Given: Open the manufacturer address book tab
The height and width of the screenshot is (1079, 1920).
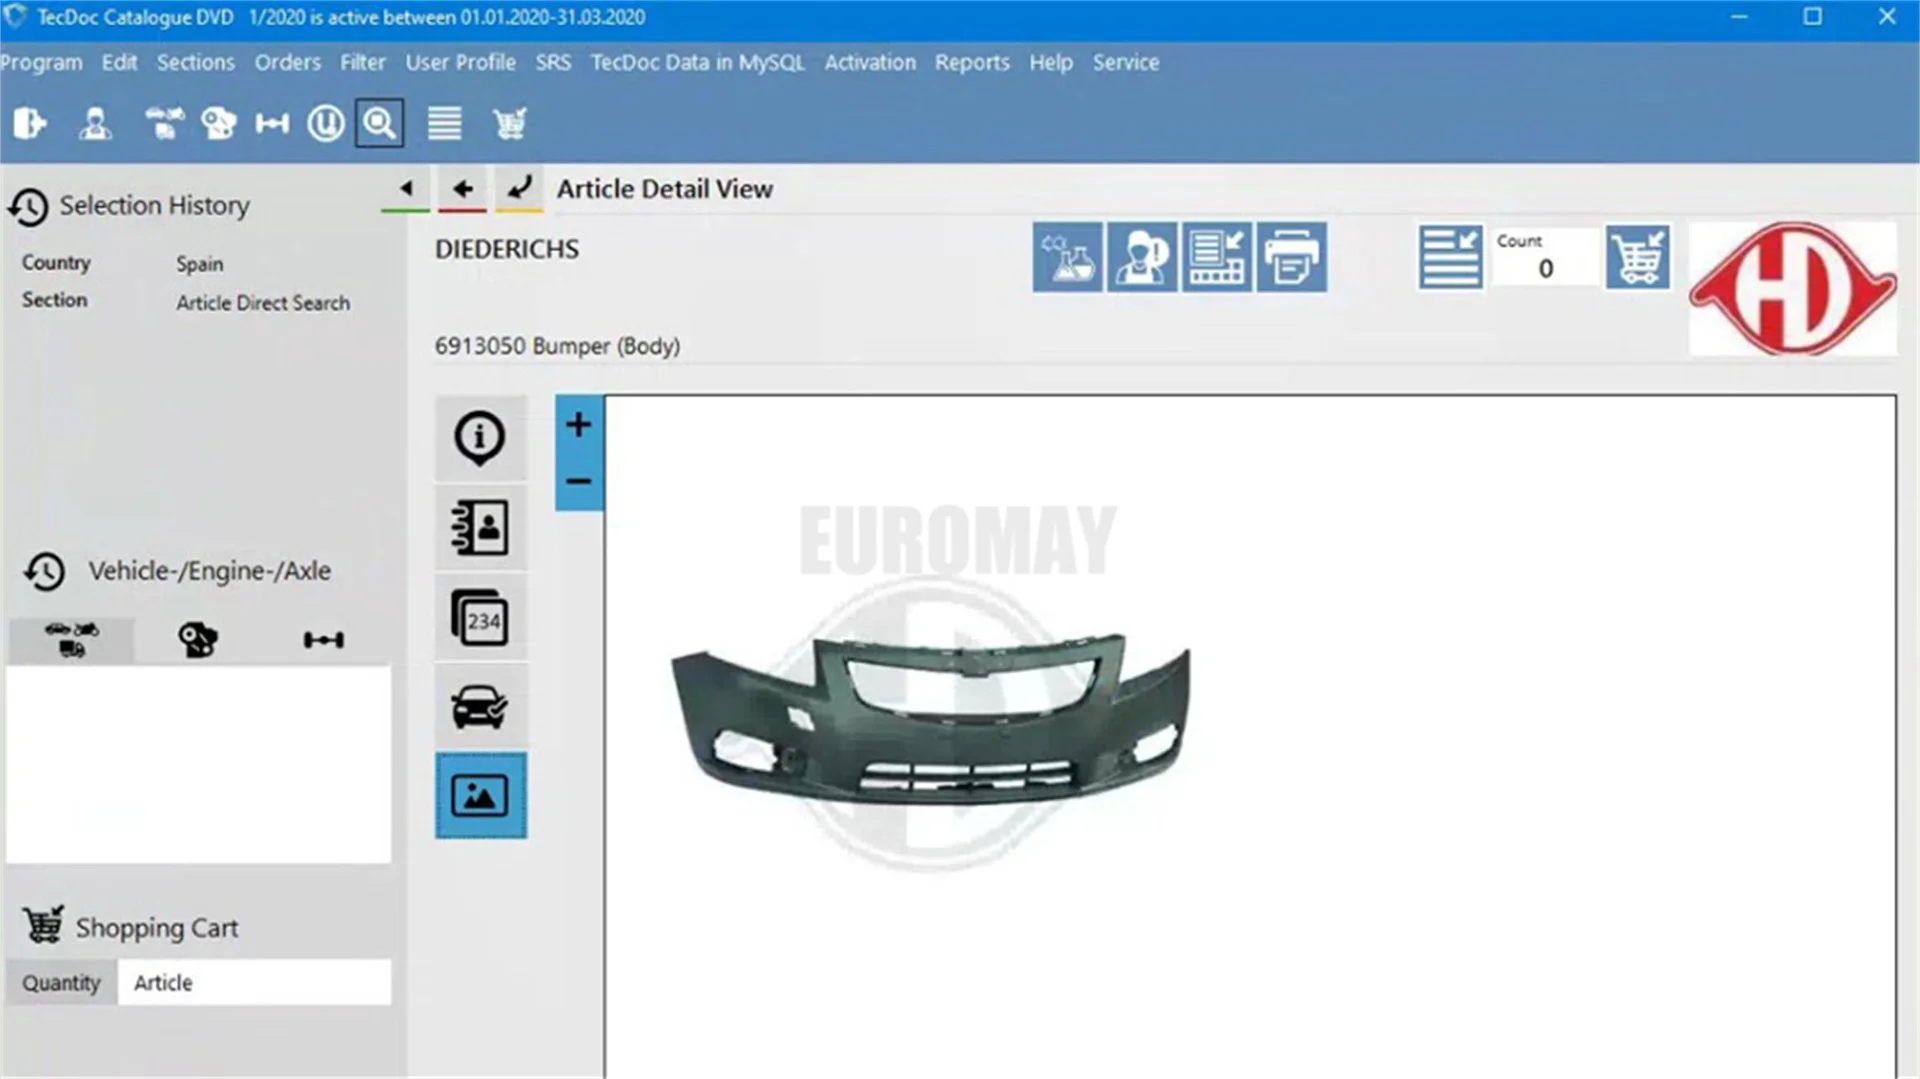Looking at the screenshot, I should pyautogui.click(x=480, y=528).
